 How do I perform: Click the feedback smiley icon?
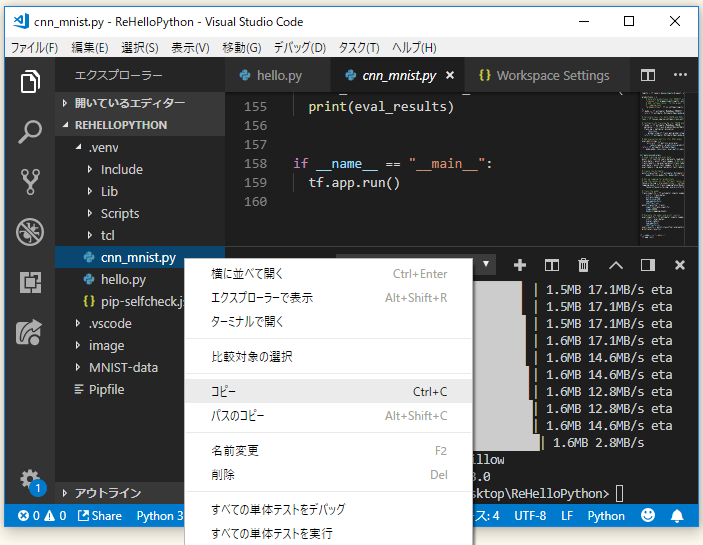coord(647,515)
